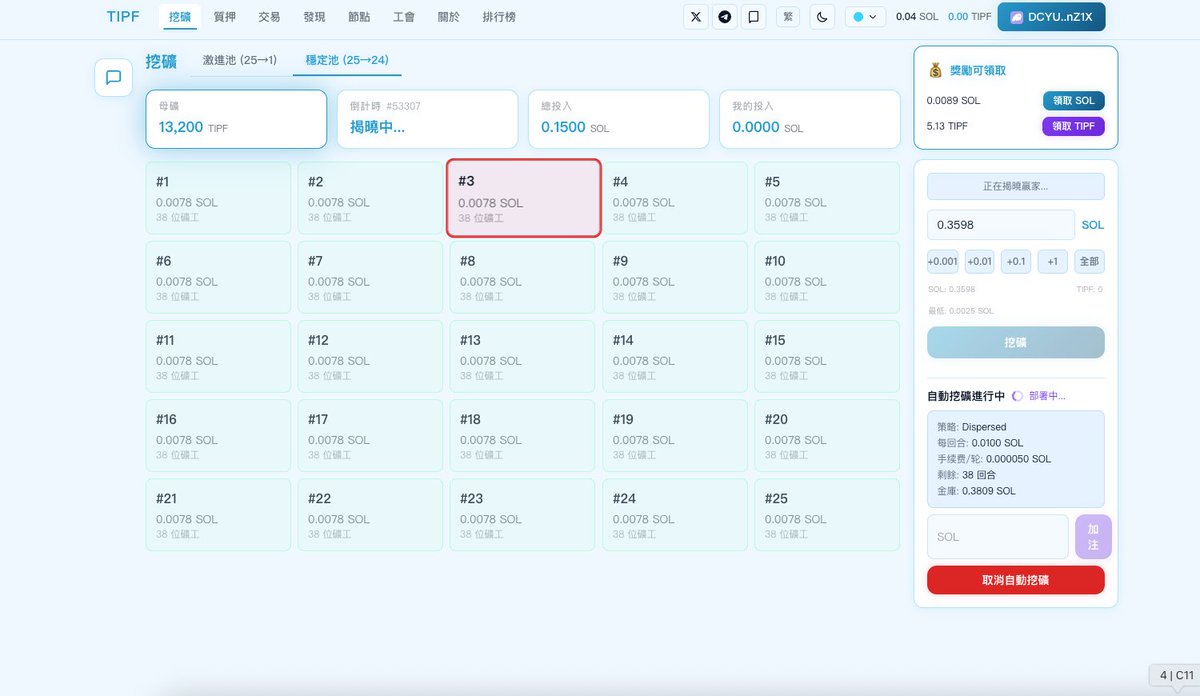This screenshot has width=1200, height=696.
Task: Select mining tile #20
Action: click(827, 435)
